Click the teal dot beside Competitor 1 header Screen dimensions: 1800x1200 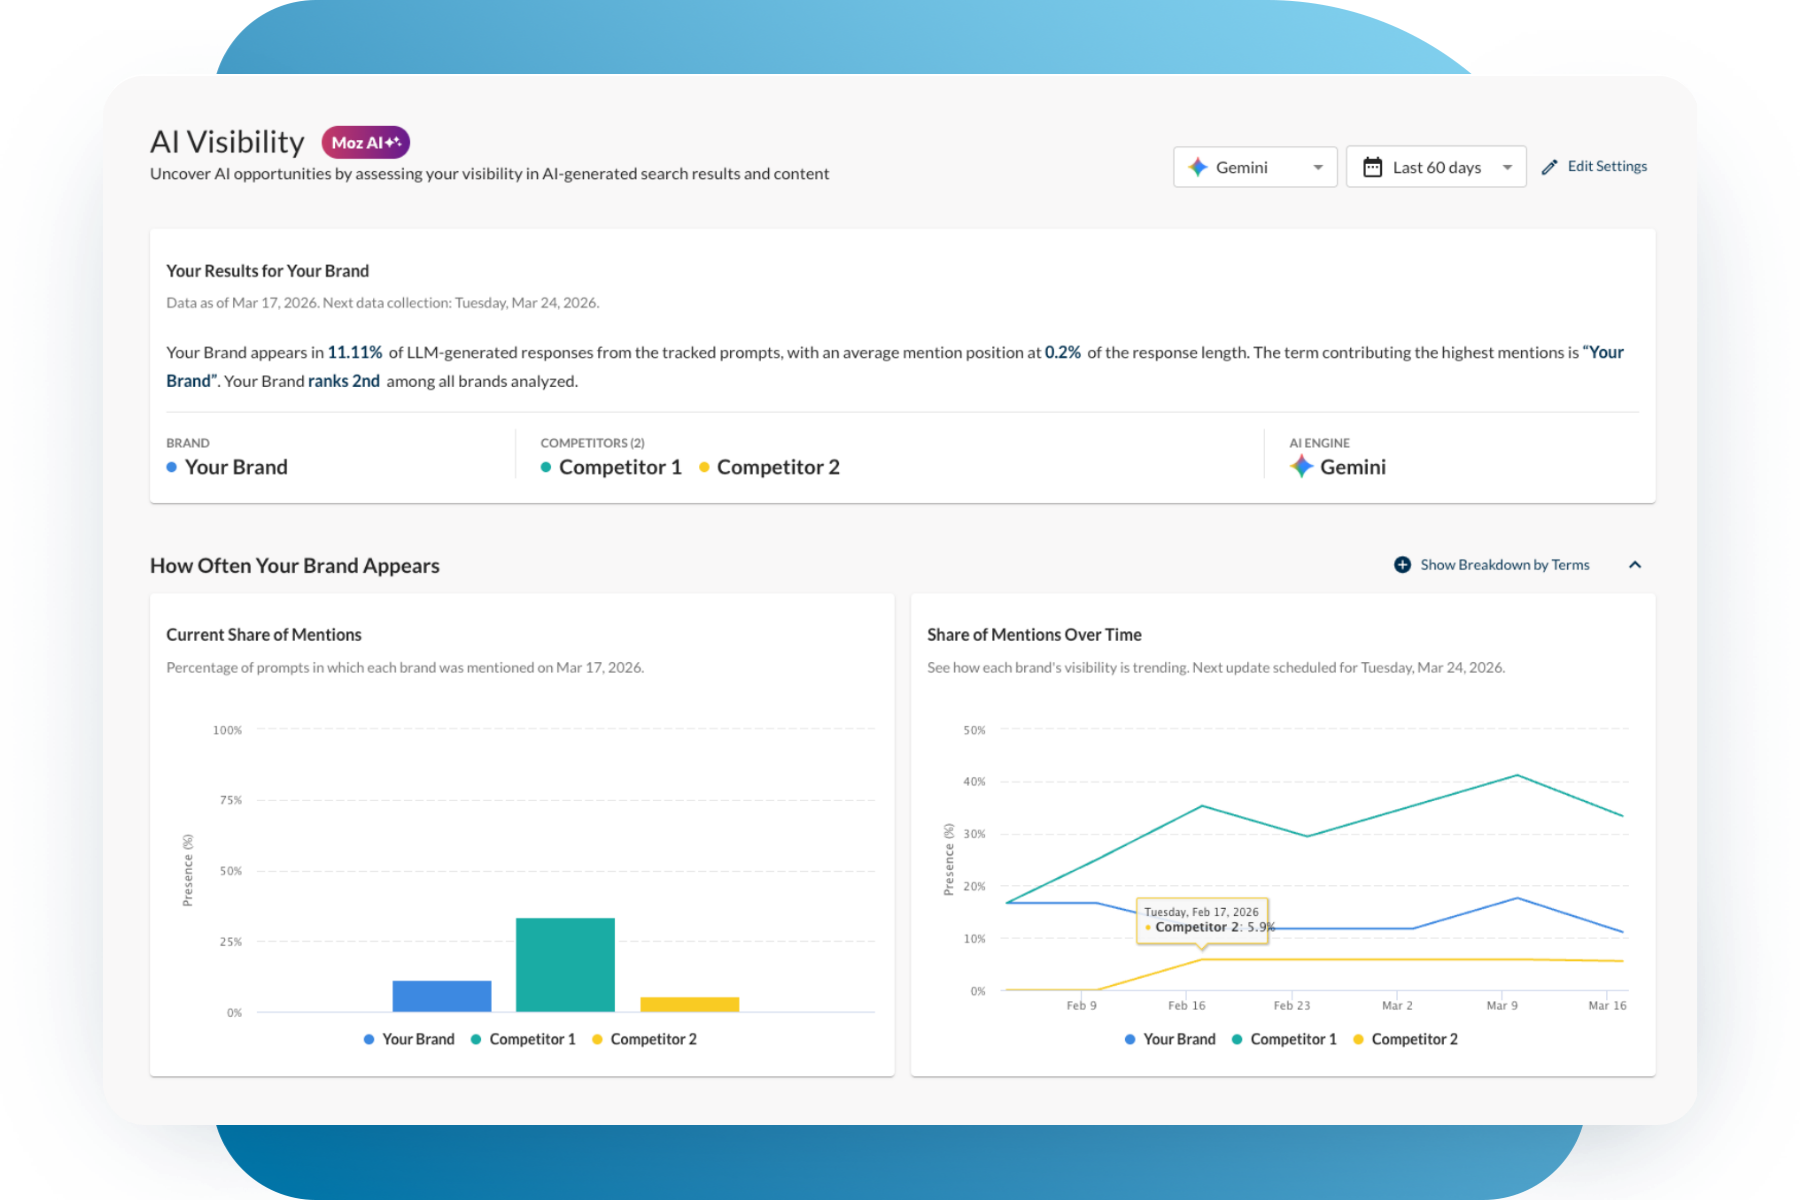pos(546,467)
